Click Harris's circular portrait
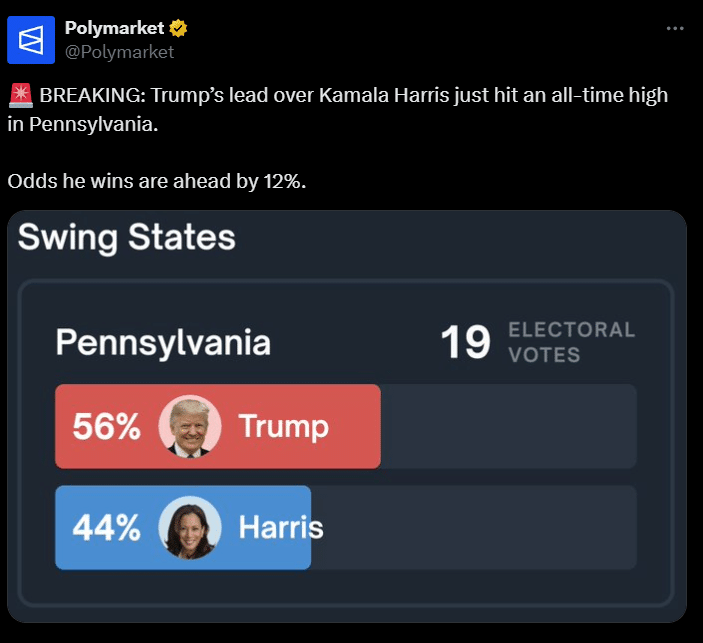703x643 pixels. [x=190, y=528]
